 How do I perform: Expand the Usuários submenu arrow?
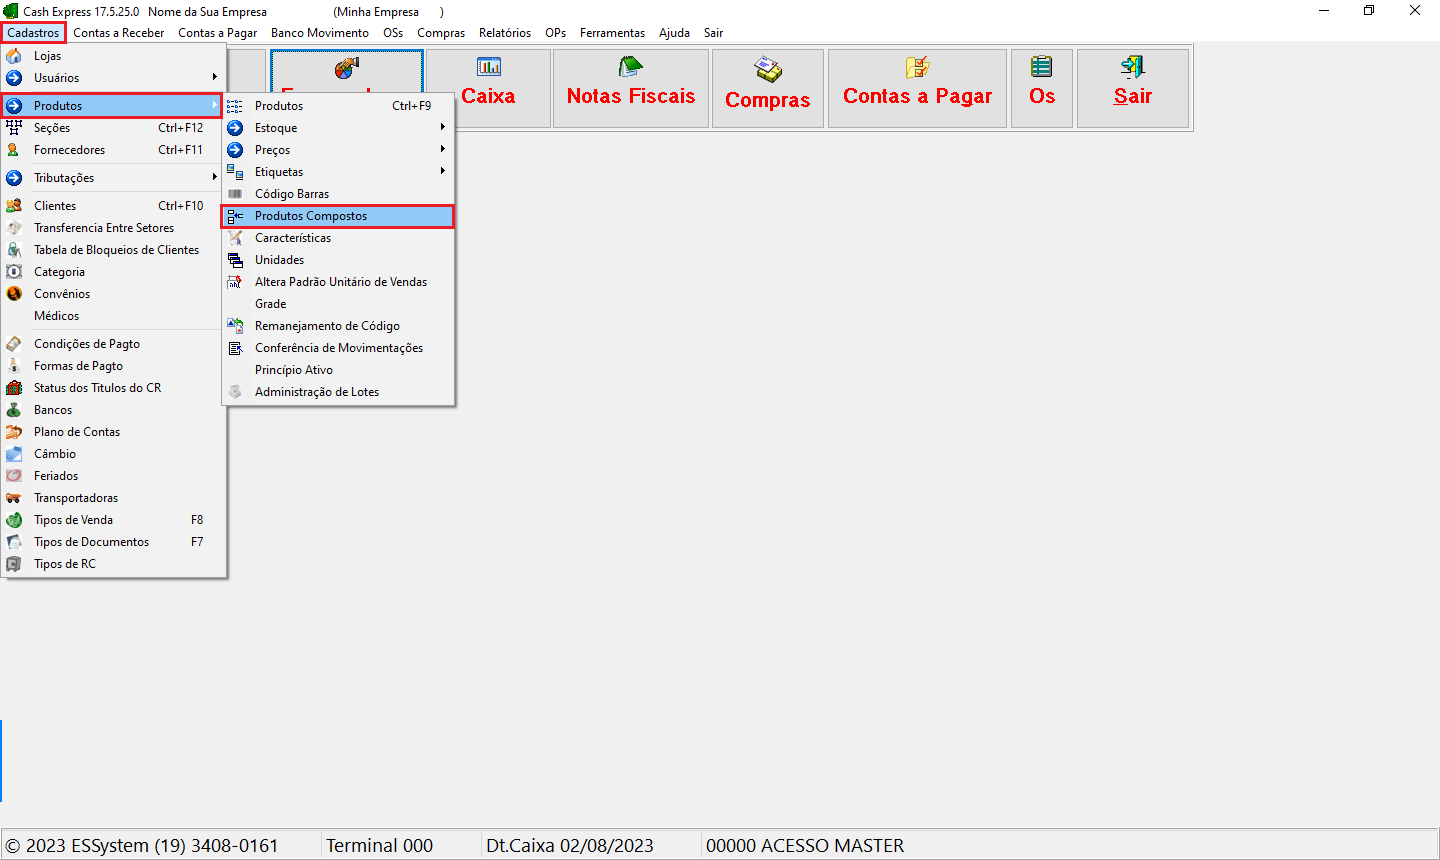coord(214,77)
